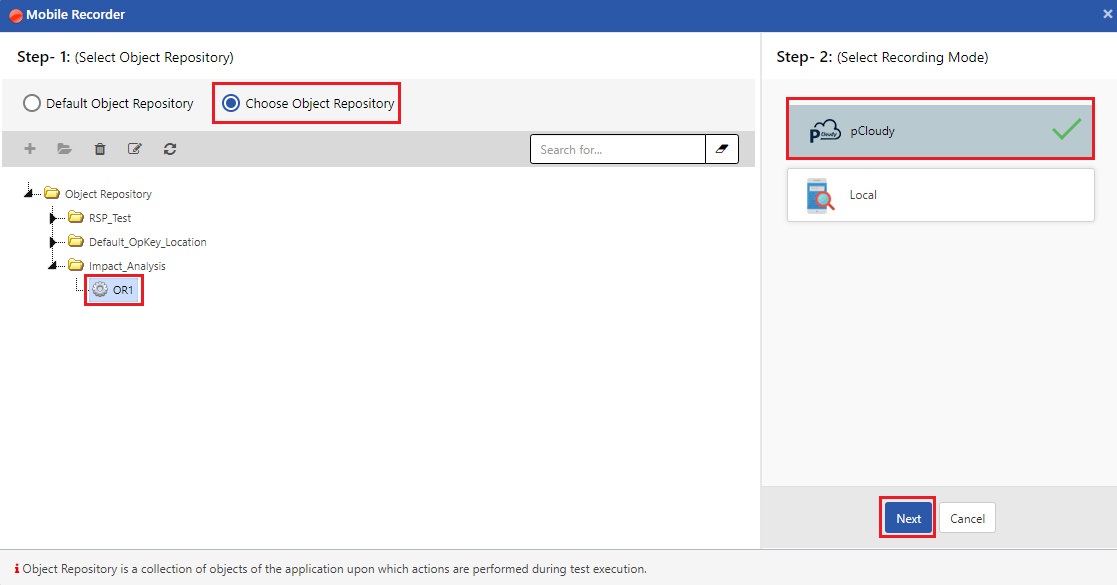Click the eraser clear-search icon
Screen dimensions: 1117x585
(722, 149)
